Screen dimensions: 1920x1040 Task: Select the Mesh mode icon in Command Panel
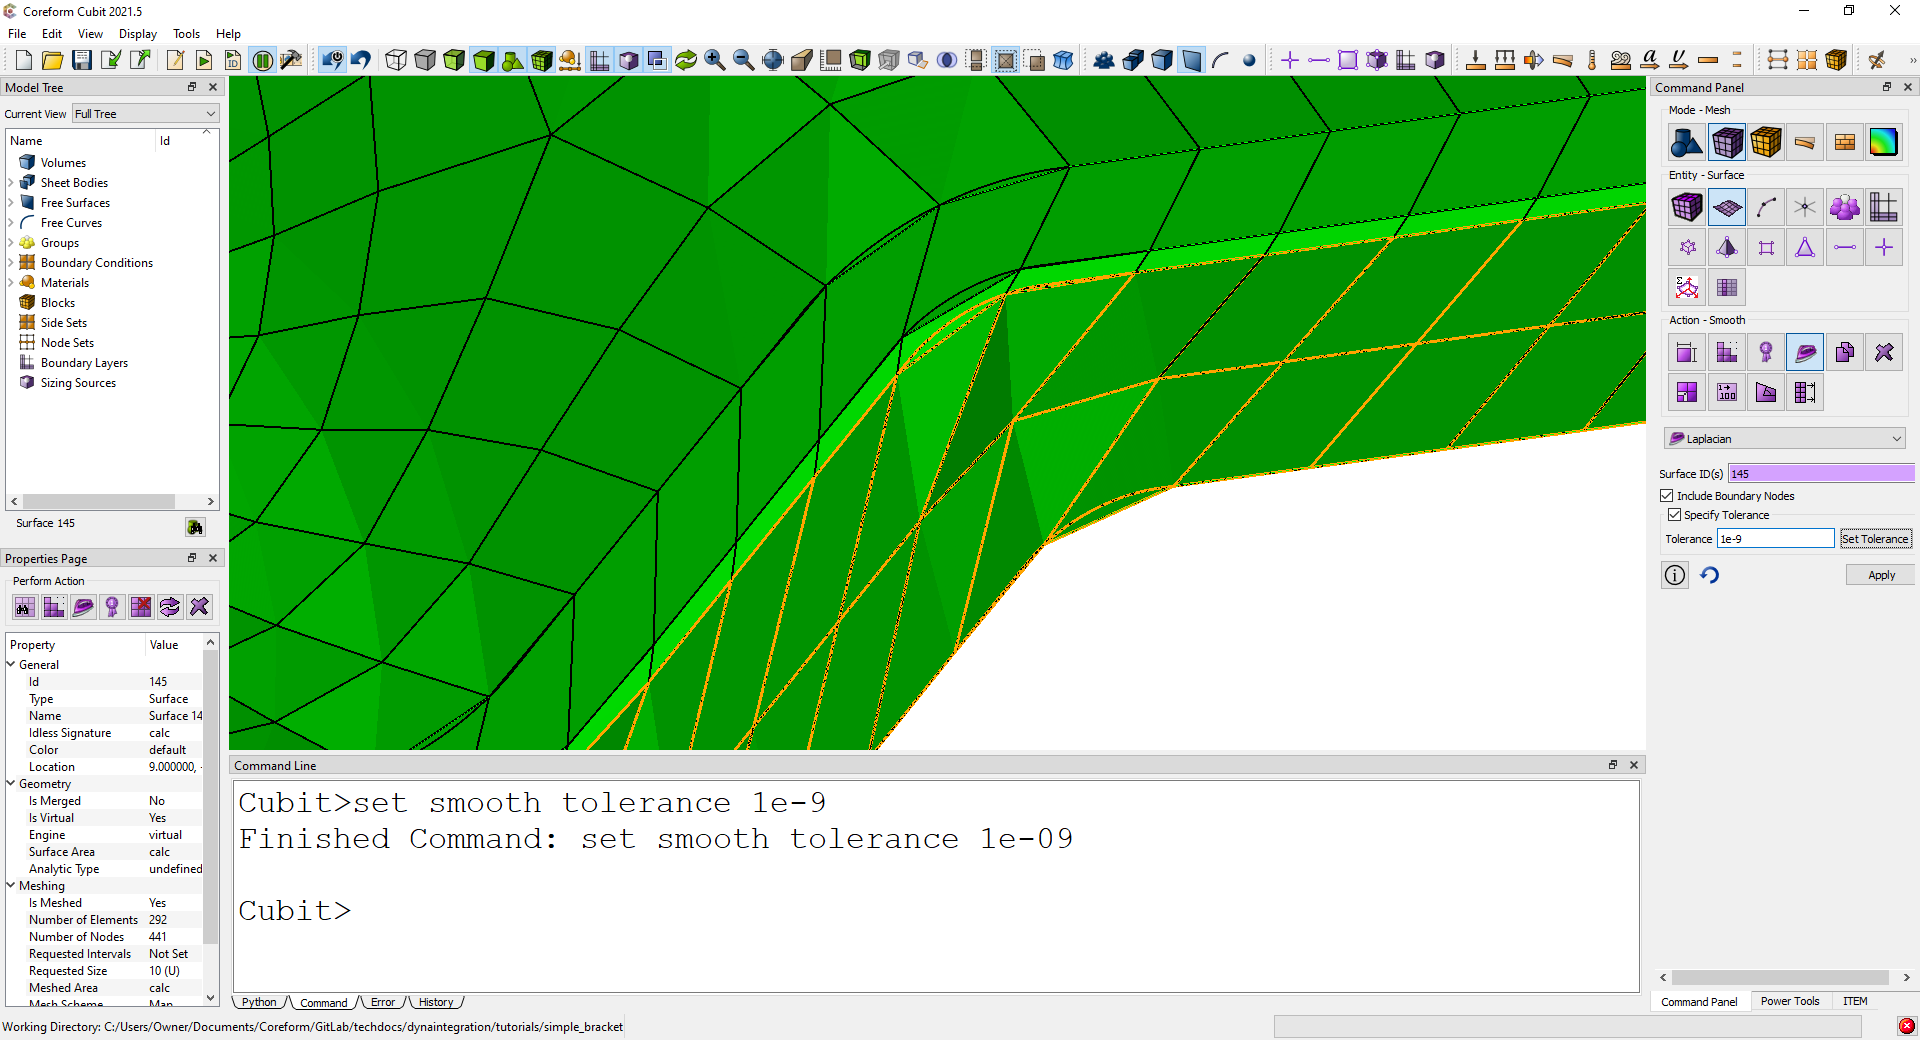click(1727, 143)
